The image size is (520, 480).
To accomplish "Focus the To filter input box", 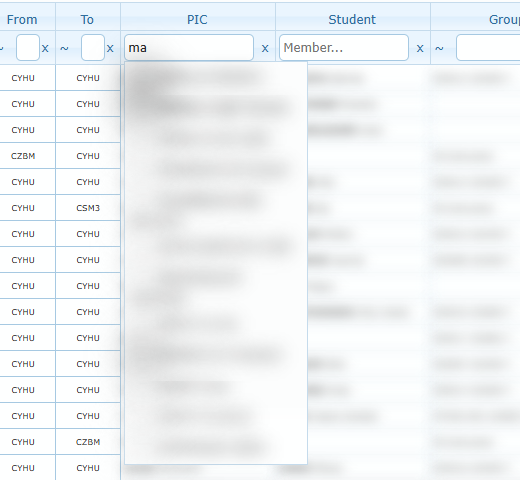I will [93, 48].
